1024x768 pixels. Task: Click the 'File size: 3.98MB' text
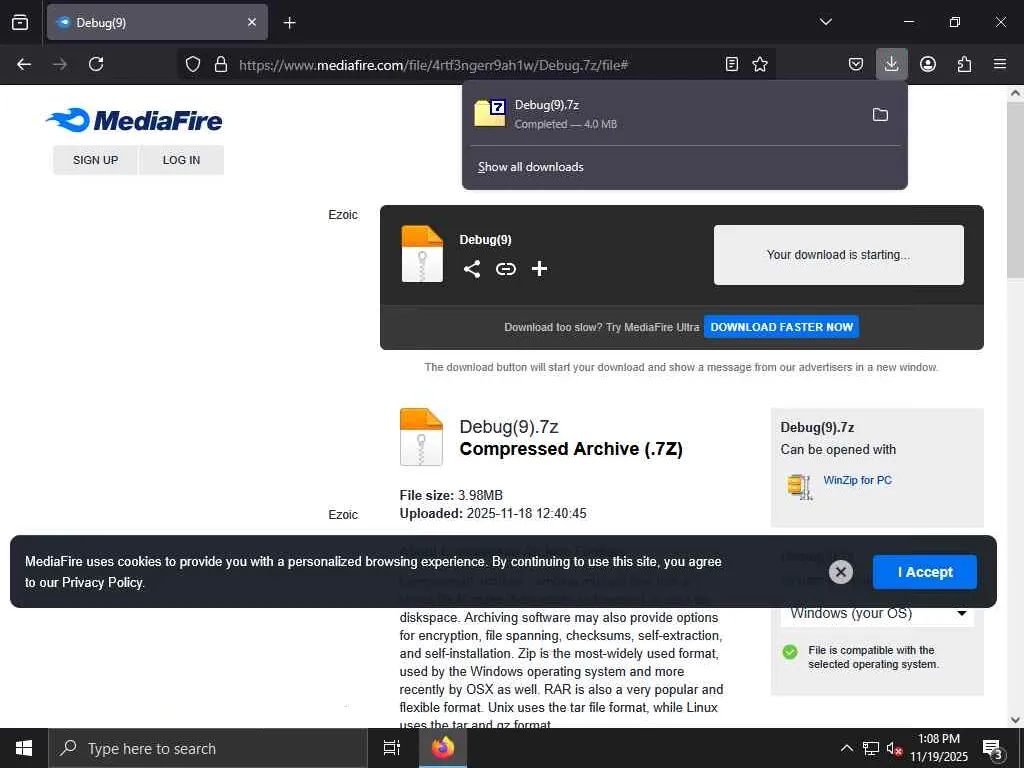[x=451, y=495]
